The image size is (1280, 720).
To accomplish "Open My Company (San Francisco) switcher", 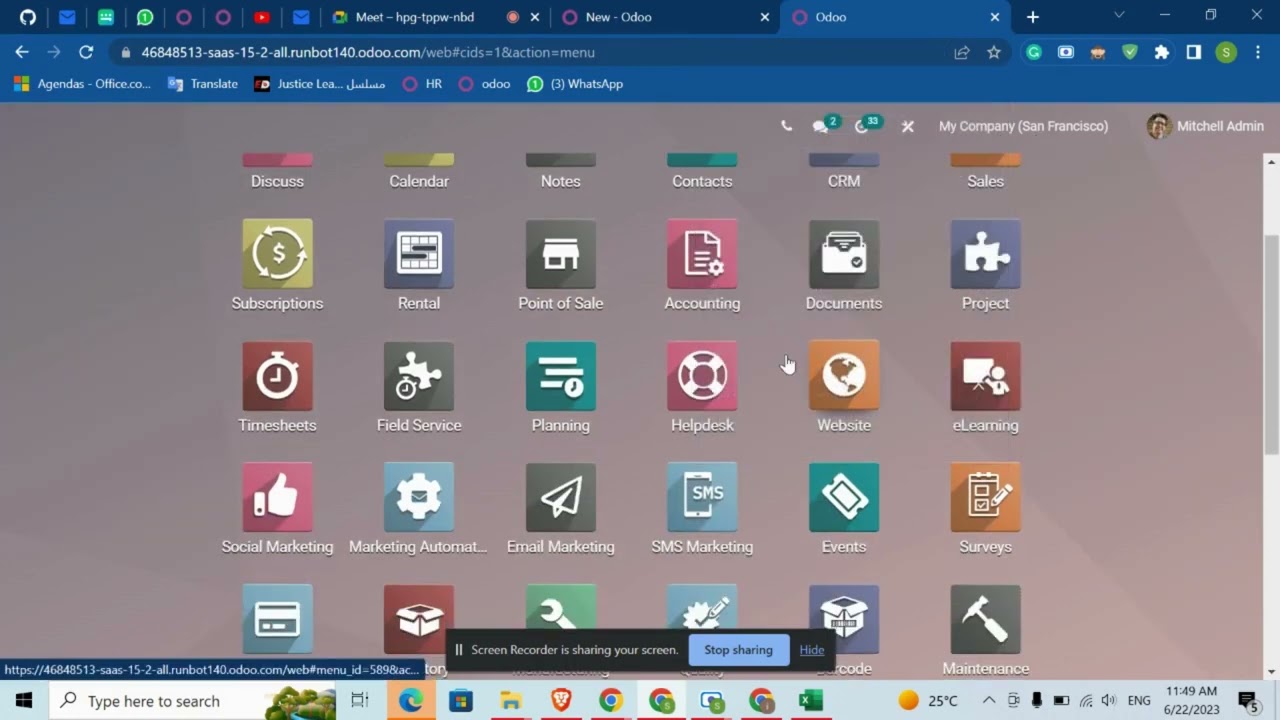I will pyautogui.click(x=1023, y=126).
